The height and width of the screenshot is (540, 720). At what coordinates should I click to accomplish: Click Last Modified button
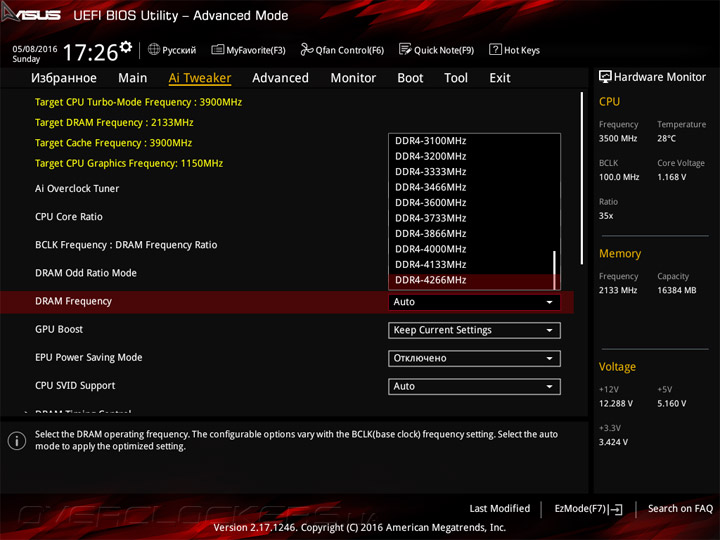tap(500, 509)
